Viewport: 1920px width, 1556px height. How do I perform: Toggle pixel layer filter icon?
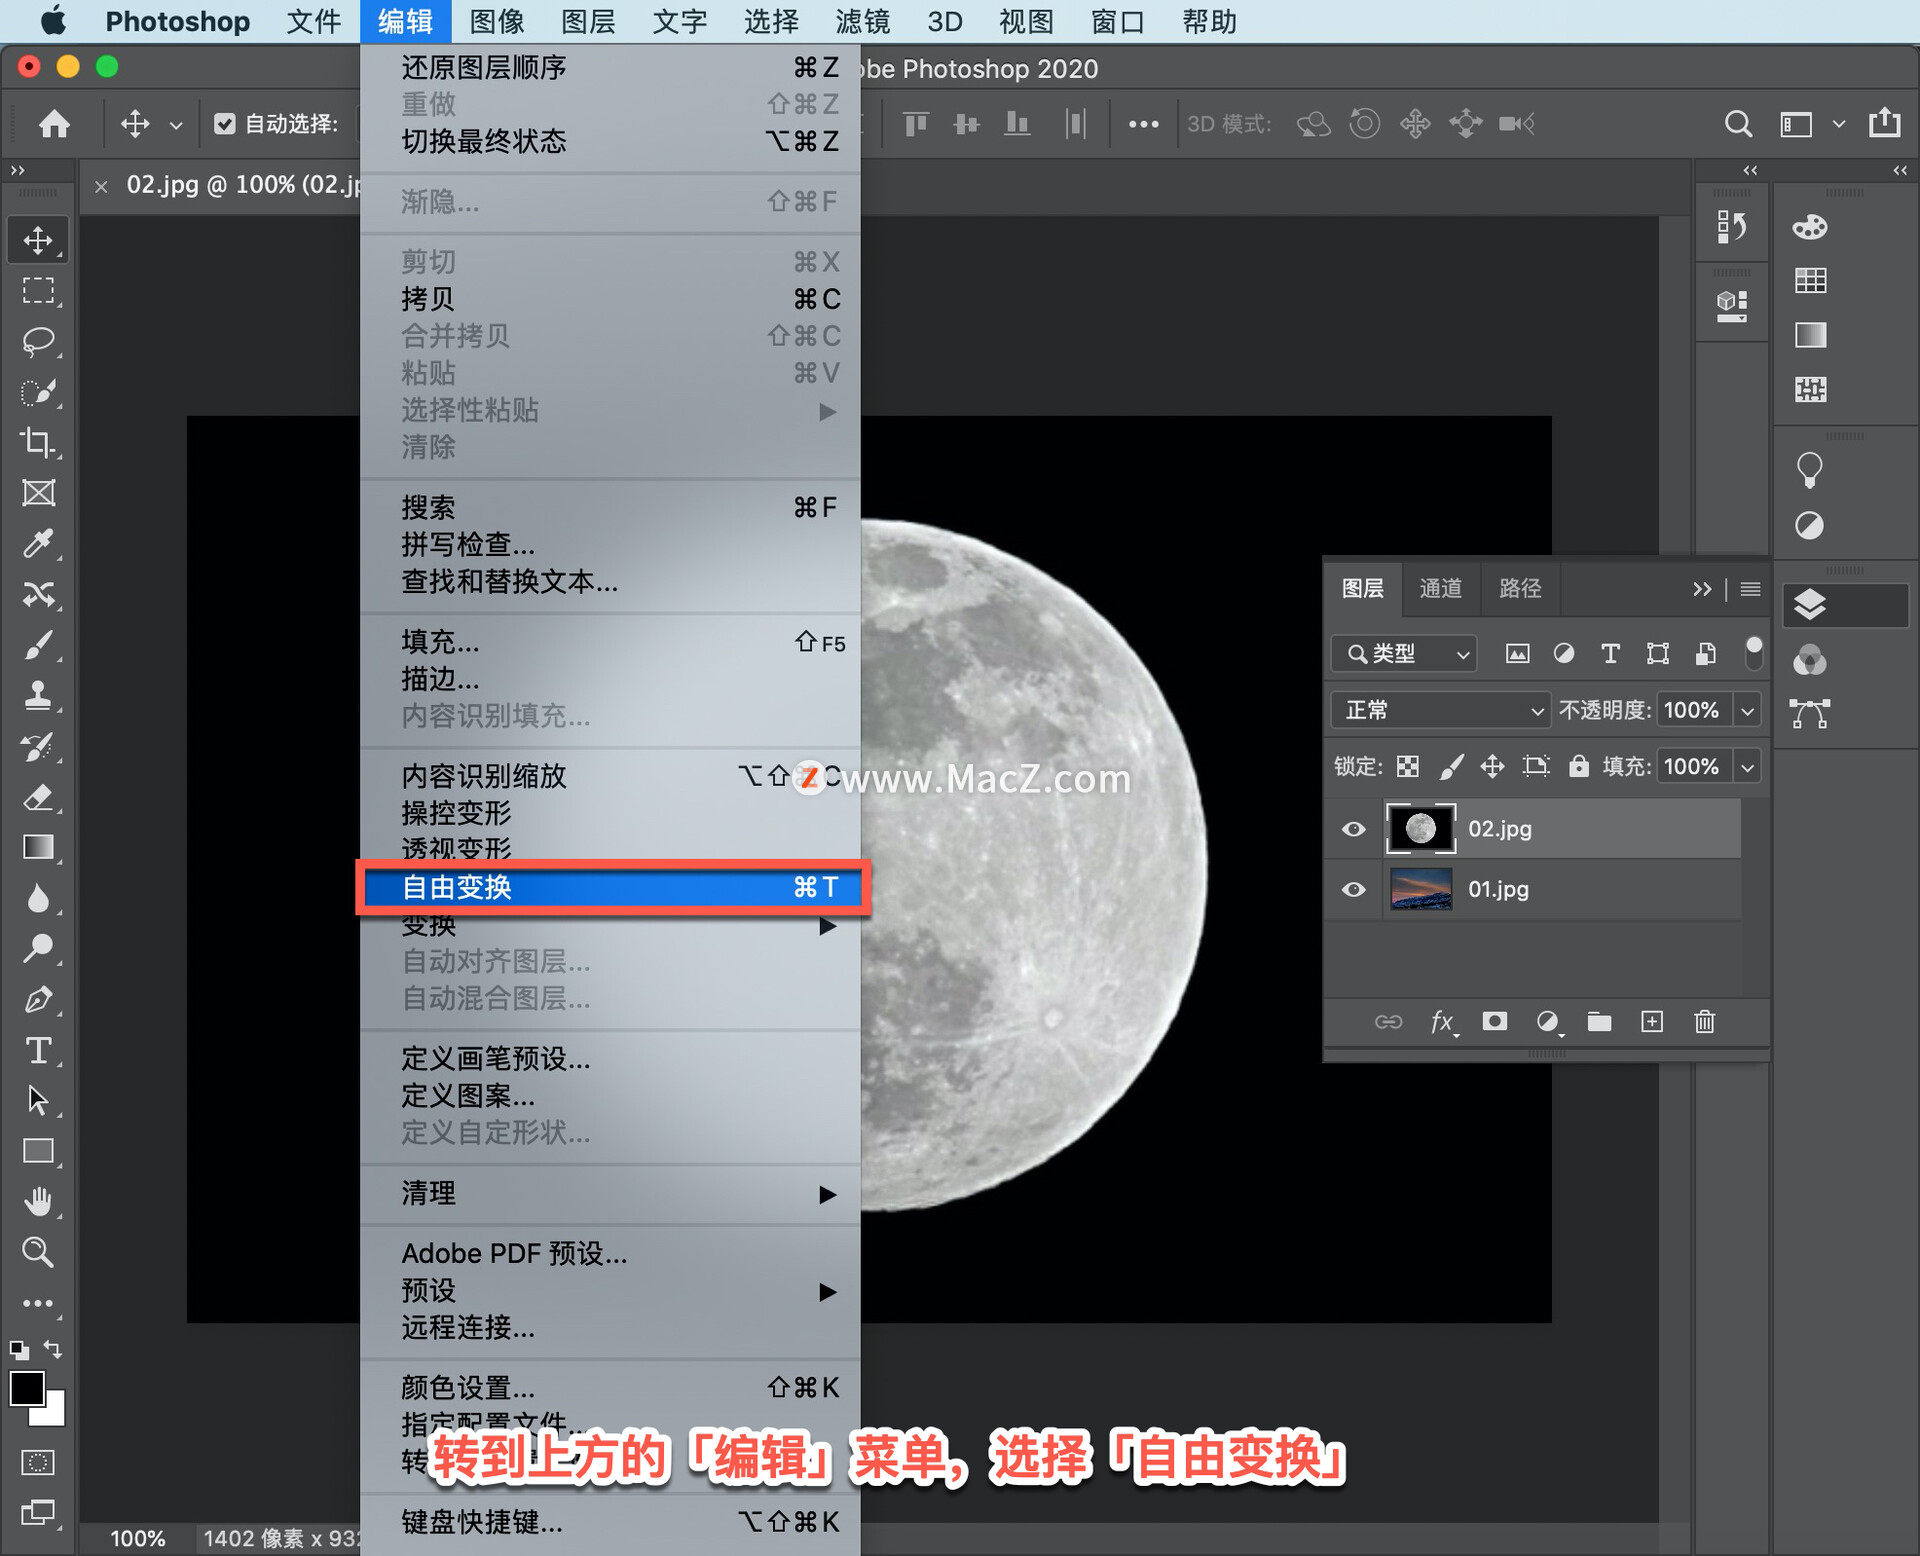(x=1518, y=653)
